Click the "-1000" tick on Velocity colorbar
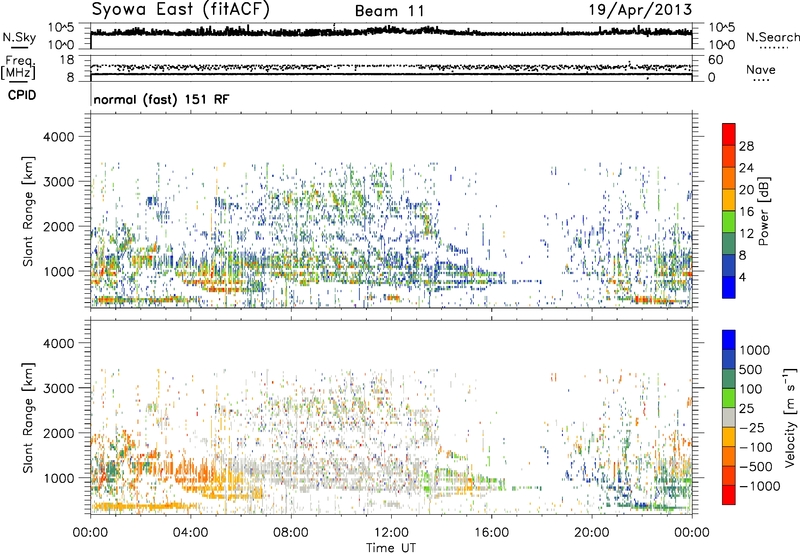The image size is (800, 554). pyautogui.click(x=760, y=486)
